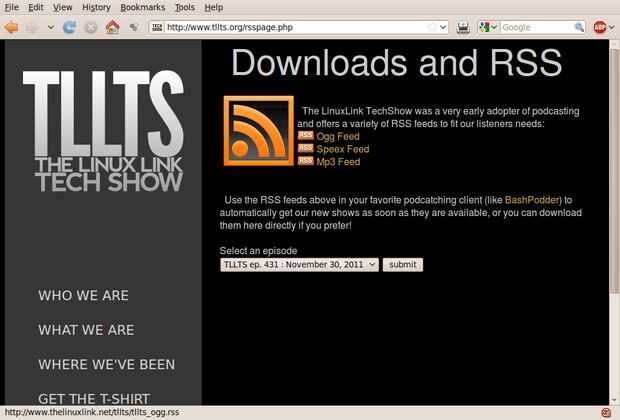Open the Mp3 Feed link

pyautogui.click(x=338, y=162)
